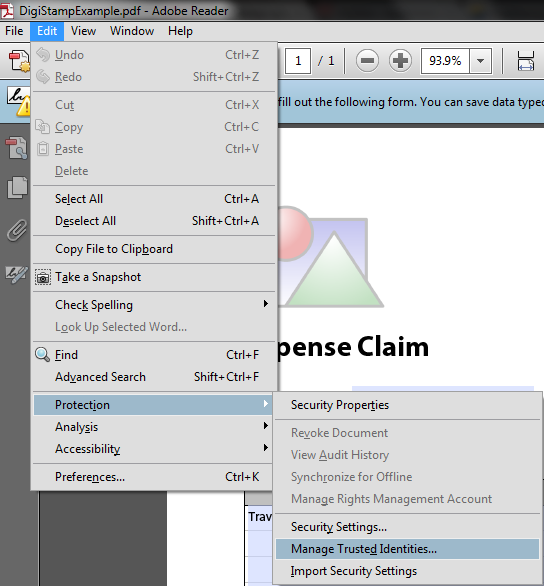
Task: Open the View menu
Action: (x=83, y=31)
